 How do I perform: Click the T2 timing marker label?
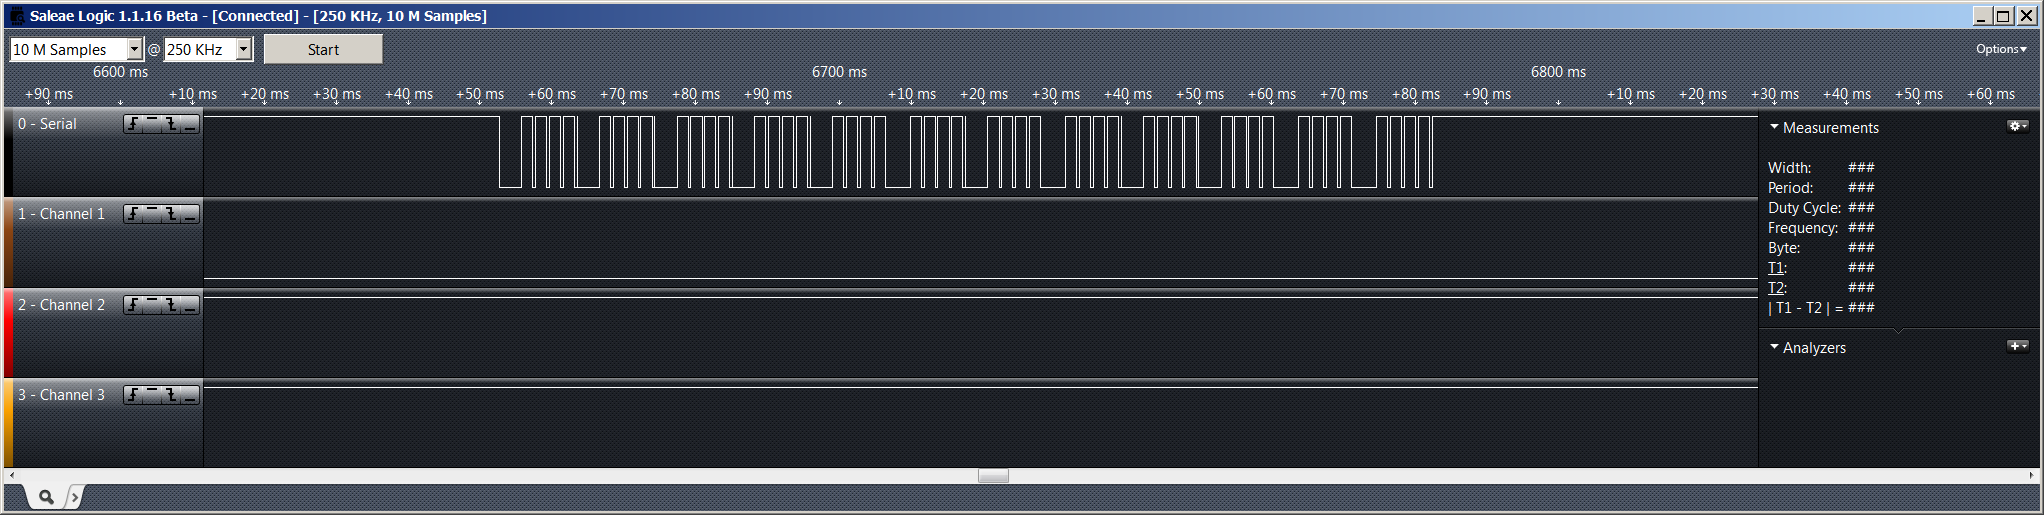[x=1777, y=288]
